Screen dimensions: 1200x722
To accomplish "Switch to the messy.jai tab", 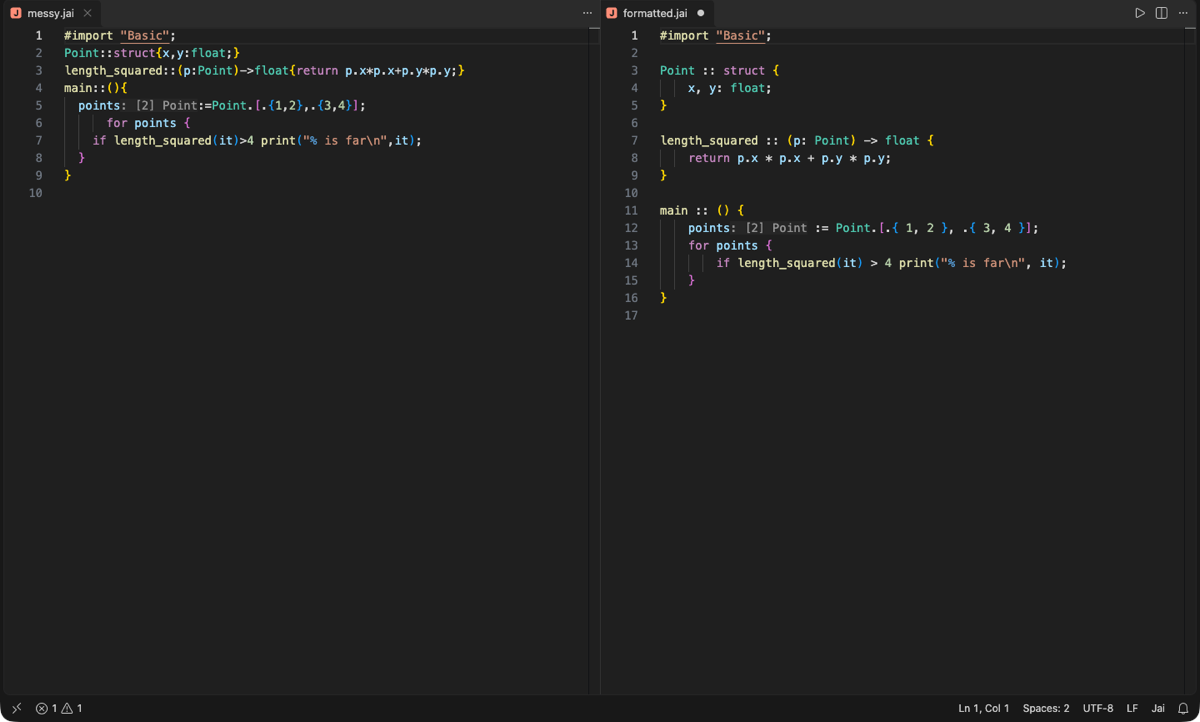I will tap(50, 13).
